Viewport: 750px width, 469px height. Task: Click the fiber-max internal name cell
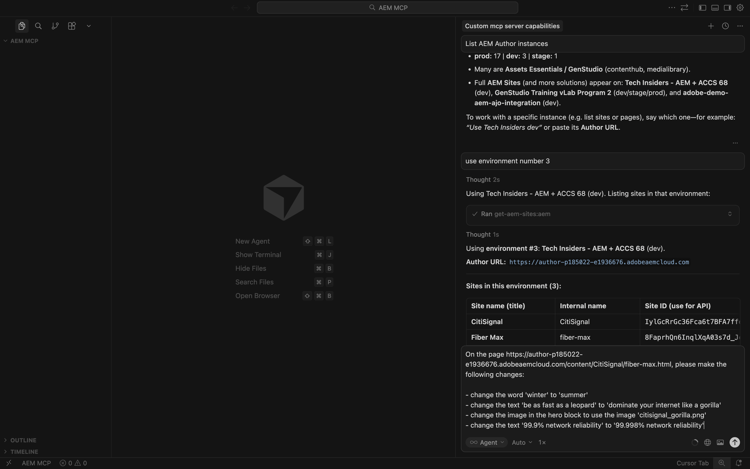575,338
